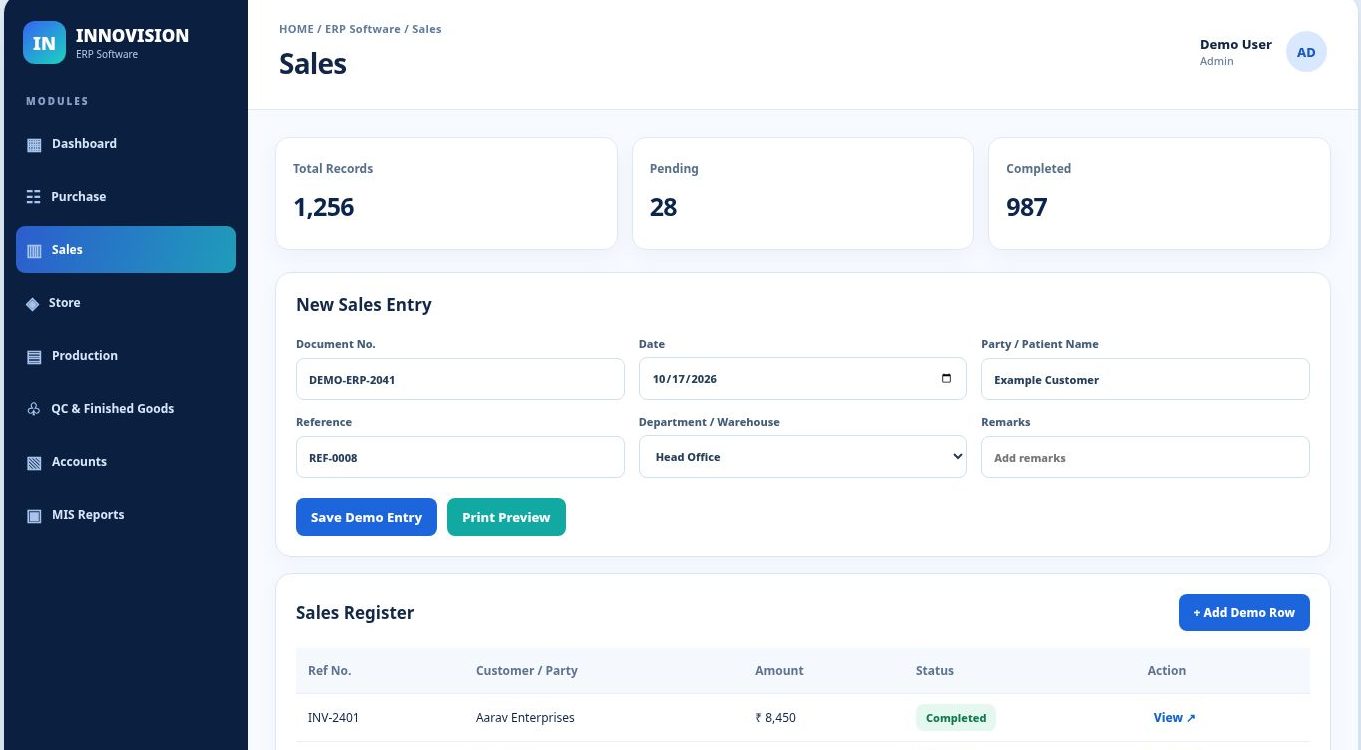Screen dimensions: 1361x750
Task: Expand the Department / Warehouse dropdown
Action: click(803, 457)
